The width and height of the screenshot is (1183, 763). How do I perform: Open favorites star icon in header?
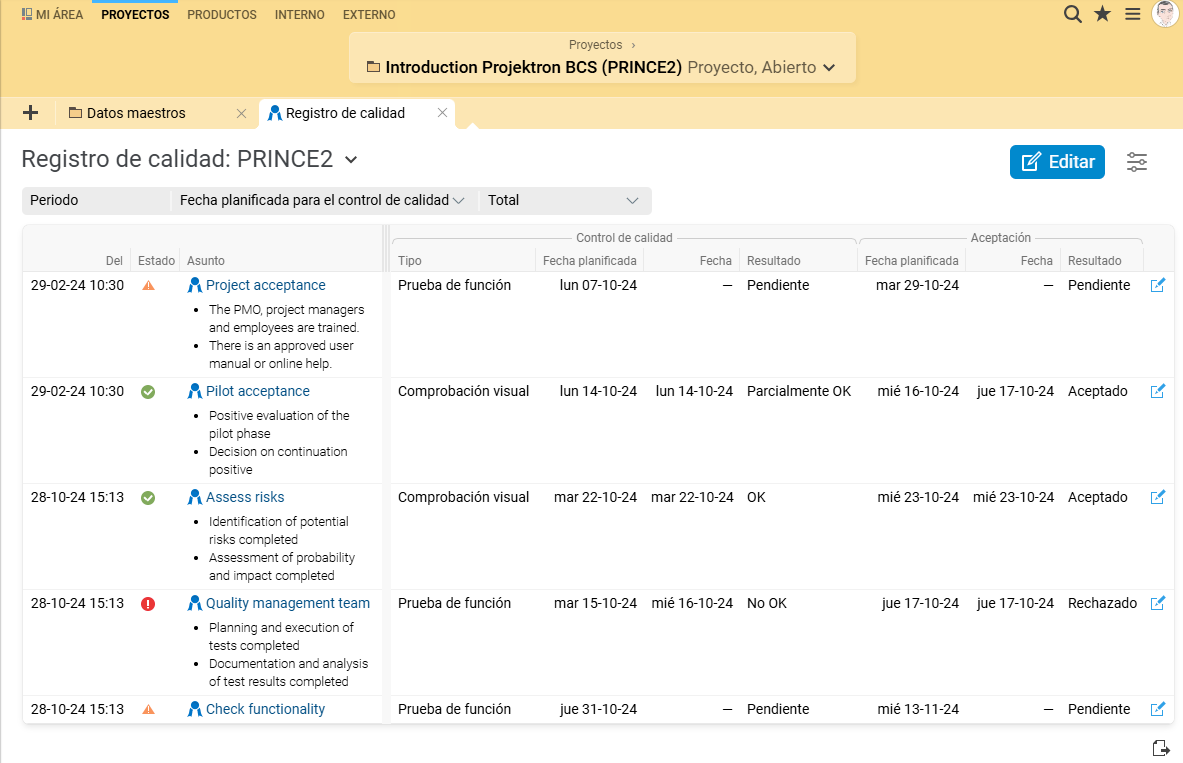tap(1102, 14)
